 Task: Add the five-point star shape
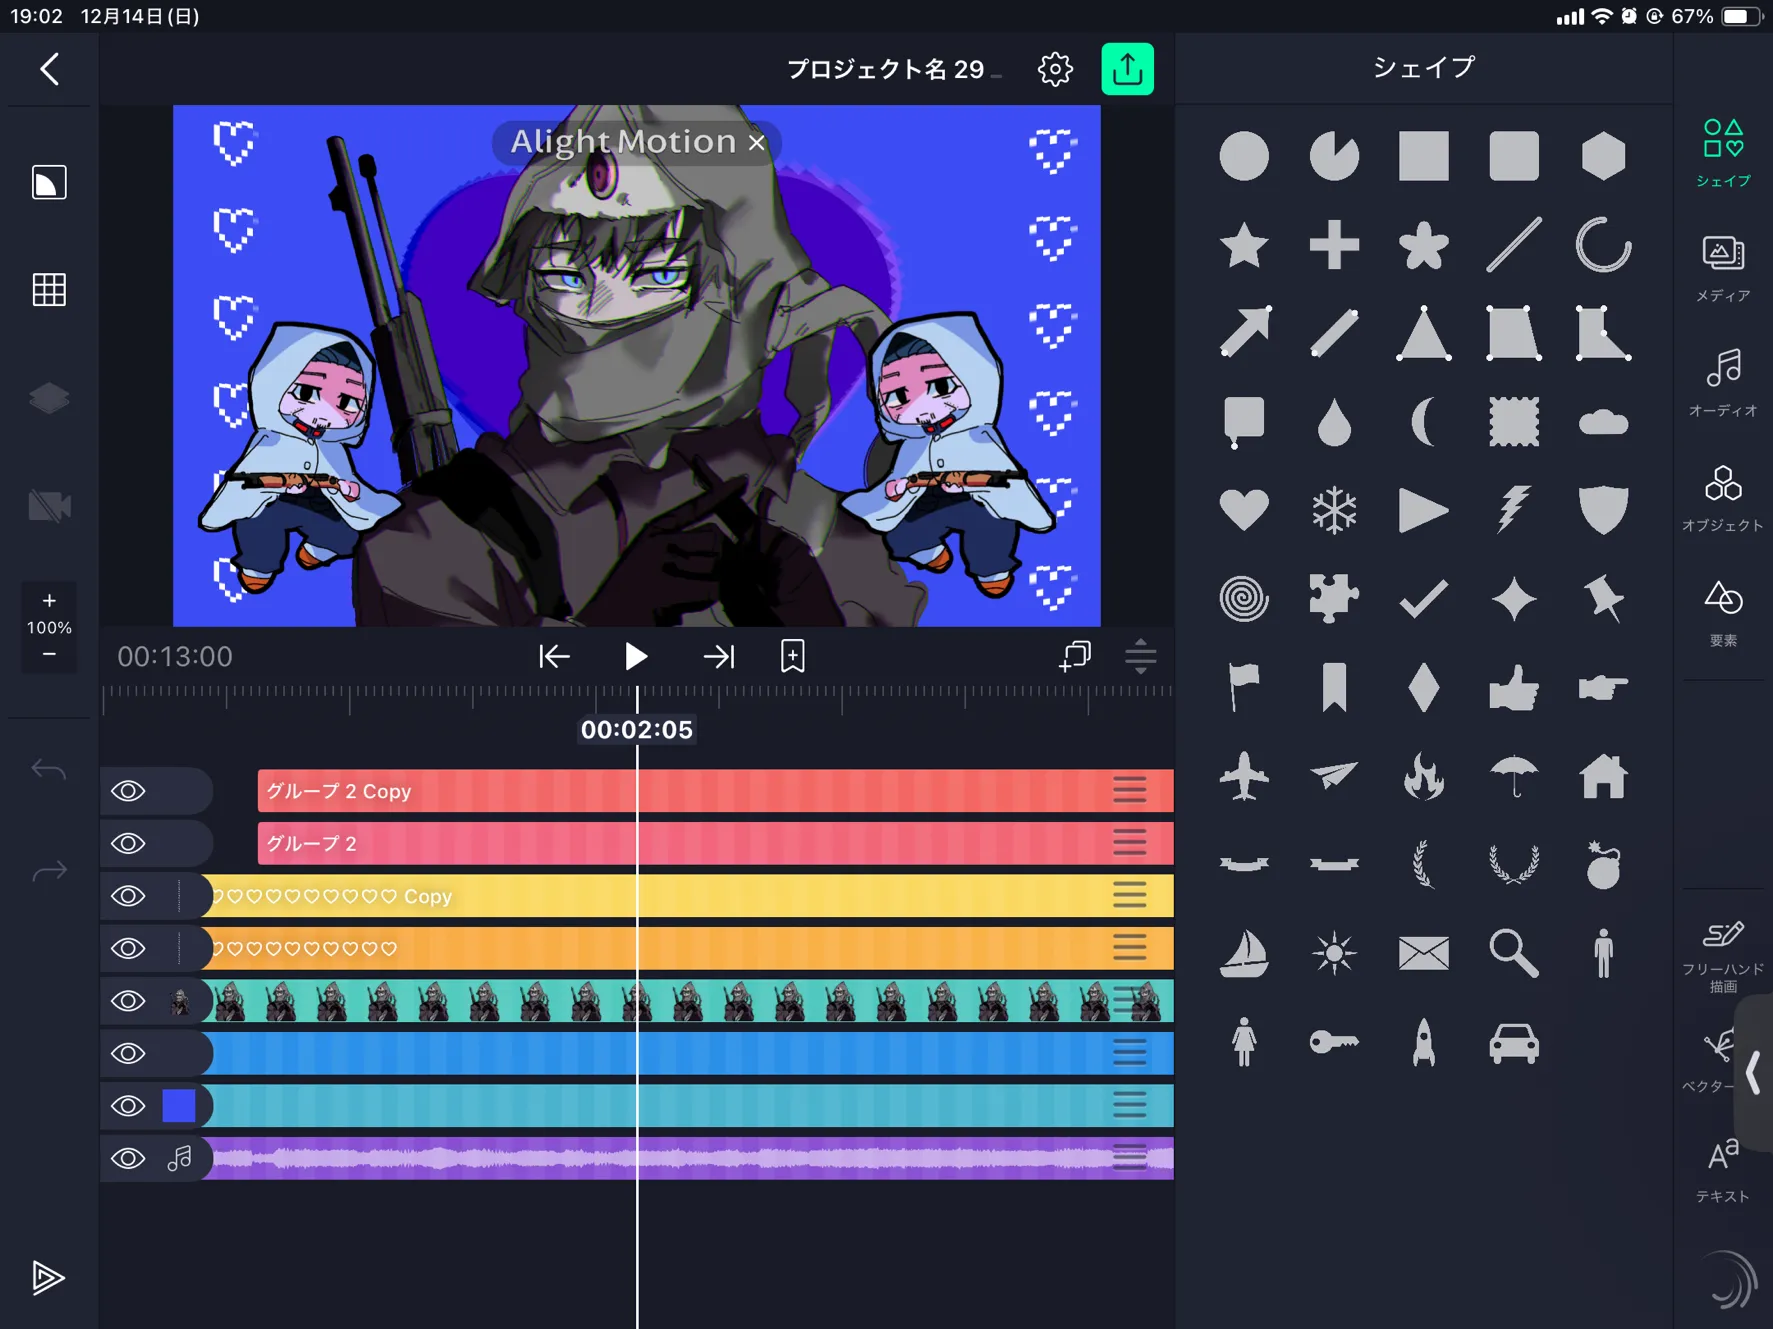coord(1244,245)
